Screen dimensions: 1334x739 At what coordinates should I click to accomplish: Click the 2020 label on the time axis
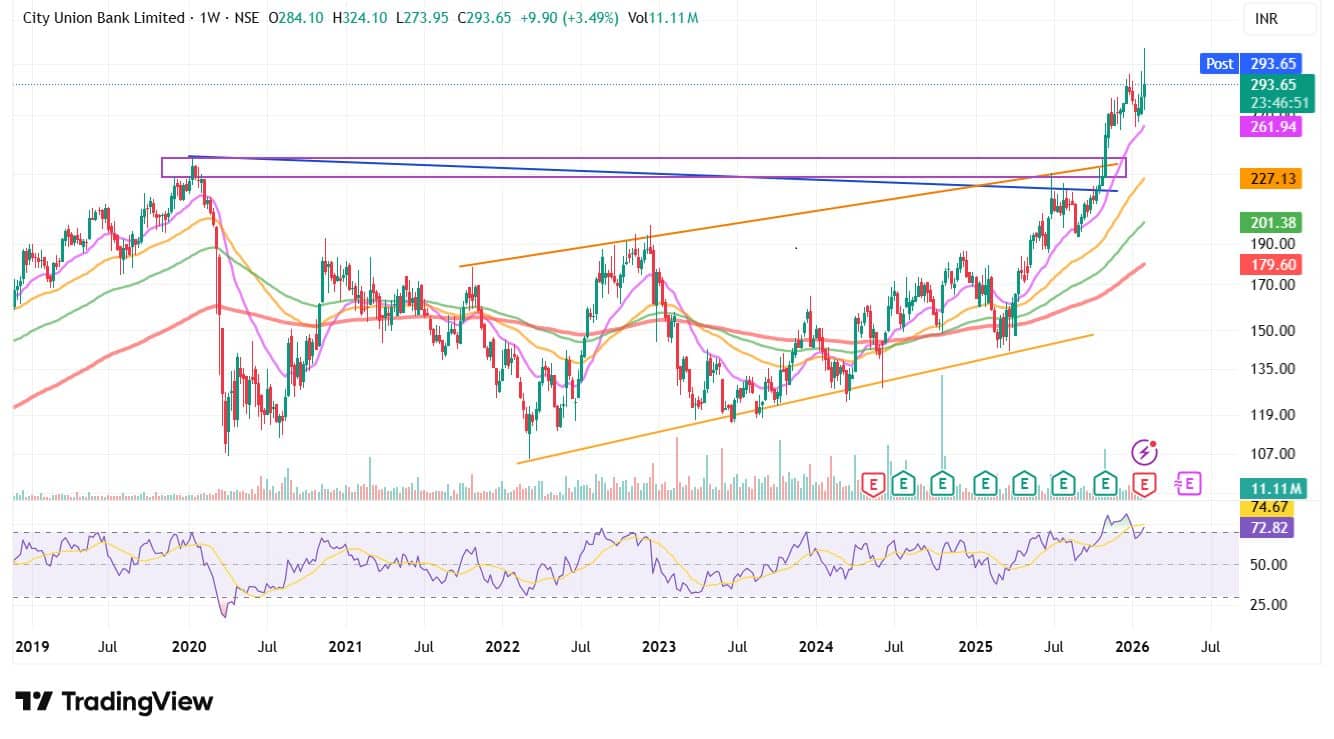[x=190, y=647]
